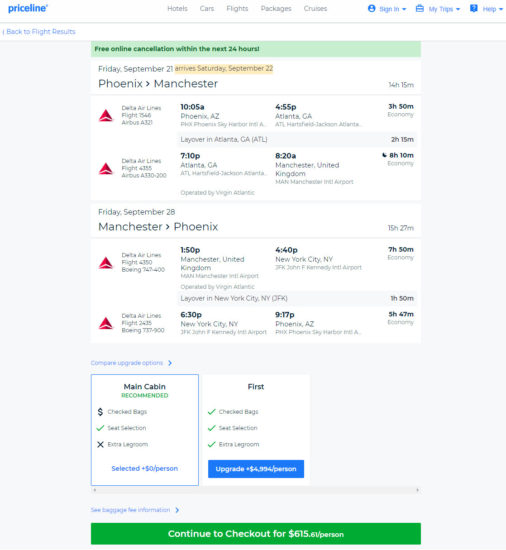Click Upgrade +$4,994/person button

point(256,469)
